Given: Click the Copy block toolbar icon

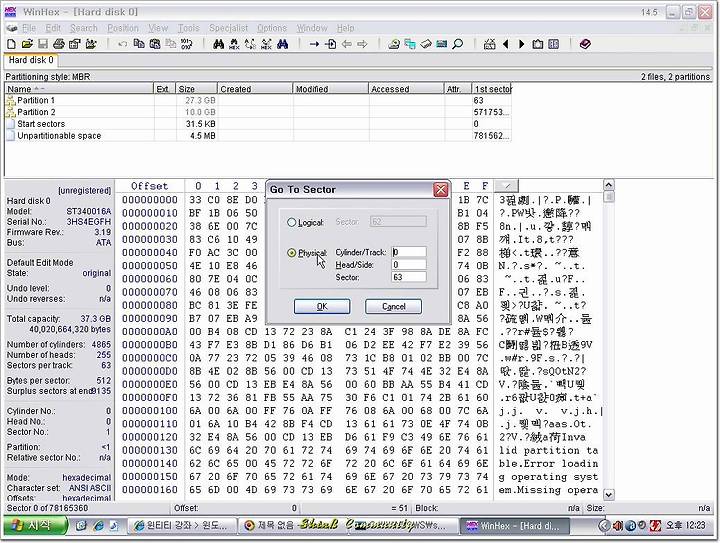Looking at the screenshot, I should click(139, 44).
